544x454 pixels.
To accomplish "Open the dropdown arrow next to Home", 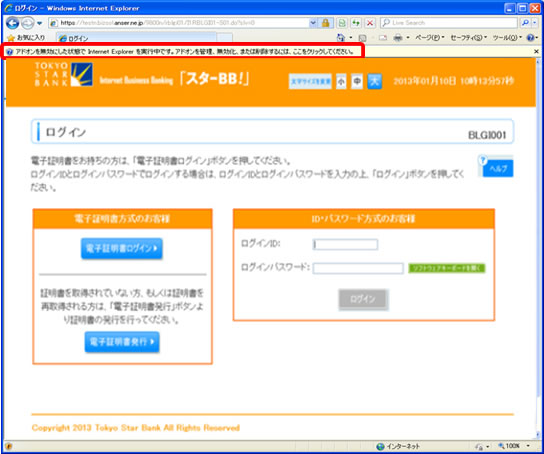I will [351, 37].
